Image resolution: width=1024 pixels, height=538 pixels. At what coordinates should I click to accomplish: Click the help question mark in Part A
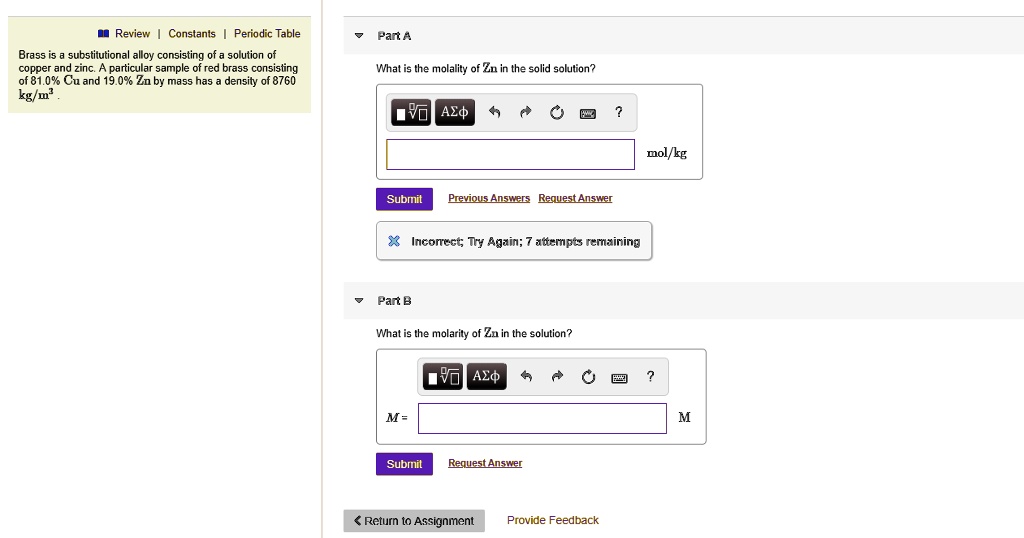pyautogui.click(x=619, y=112)
